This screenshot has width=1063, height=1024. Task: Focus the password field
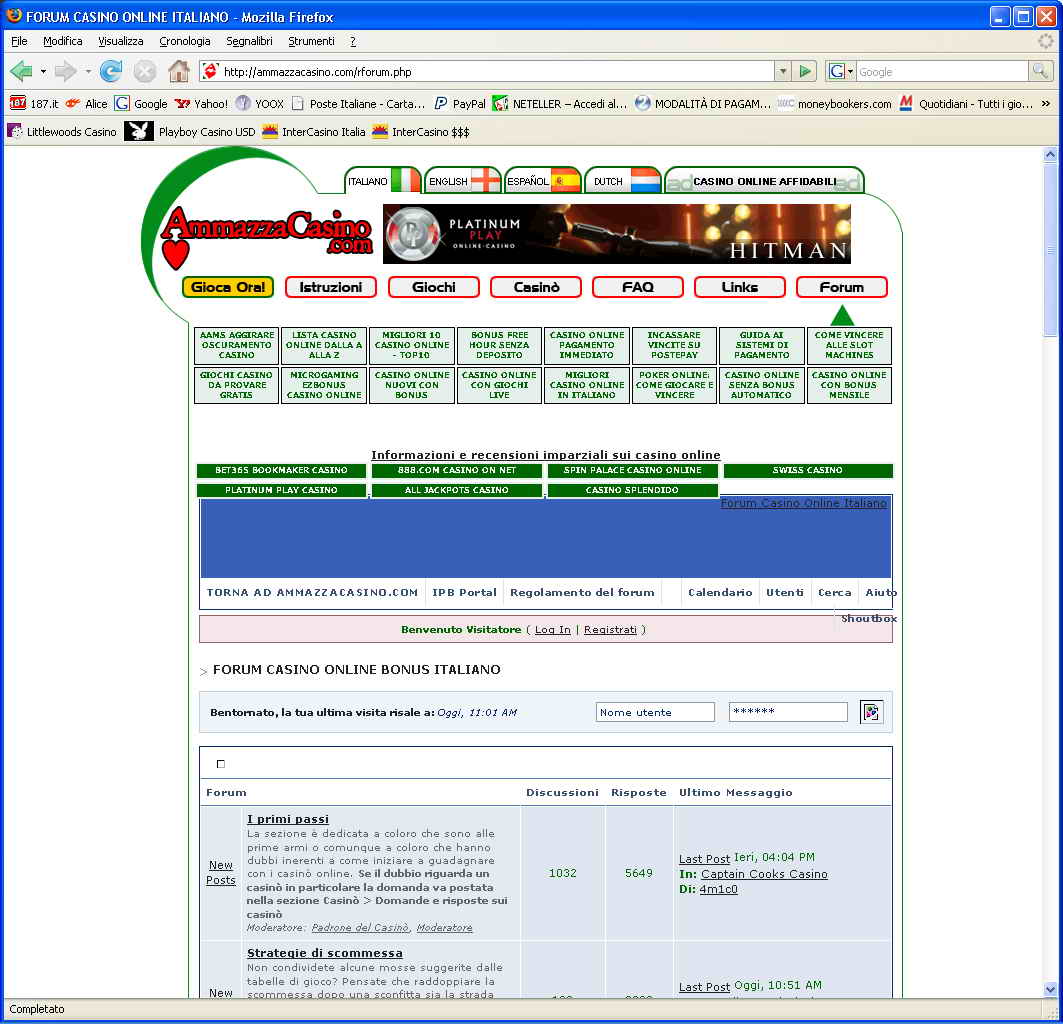pyautogui.click(x=788, y=712)
